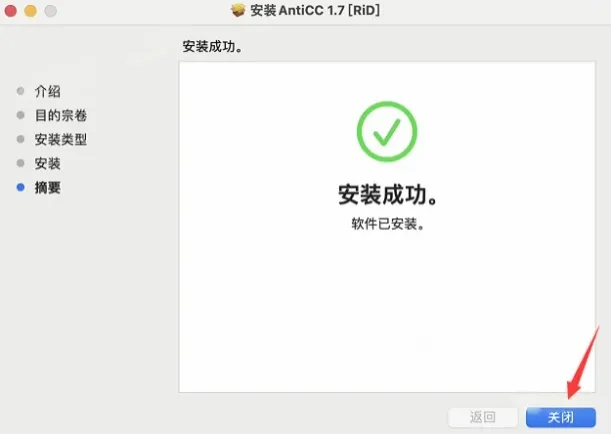Select the 安装类型 step in sidebar

(61, 139)
